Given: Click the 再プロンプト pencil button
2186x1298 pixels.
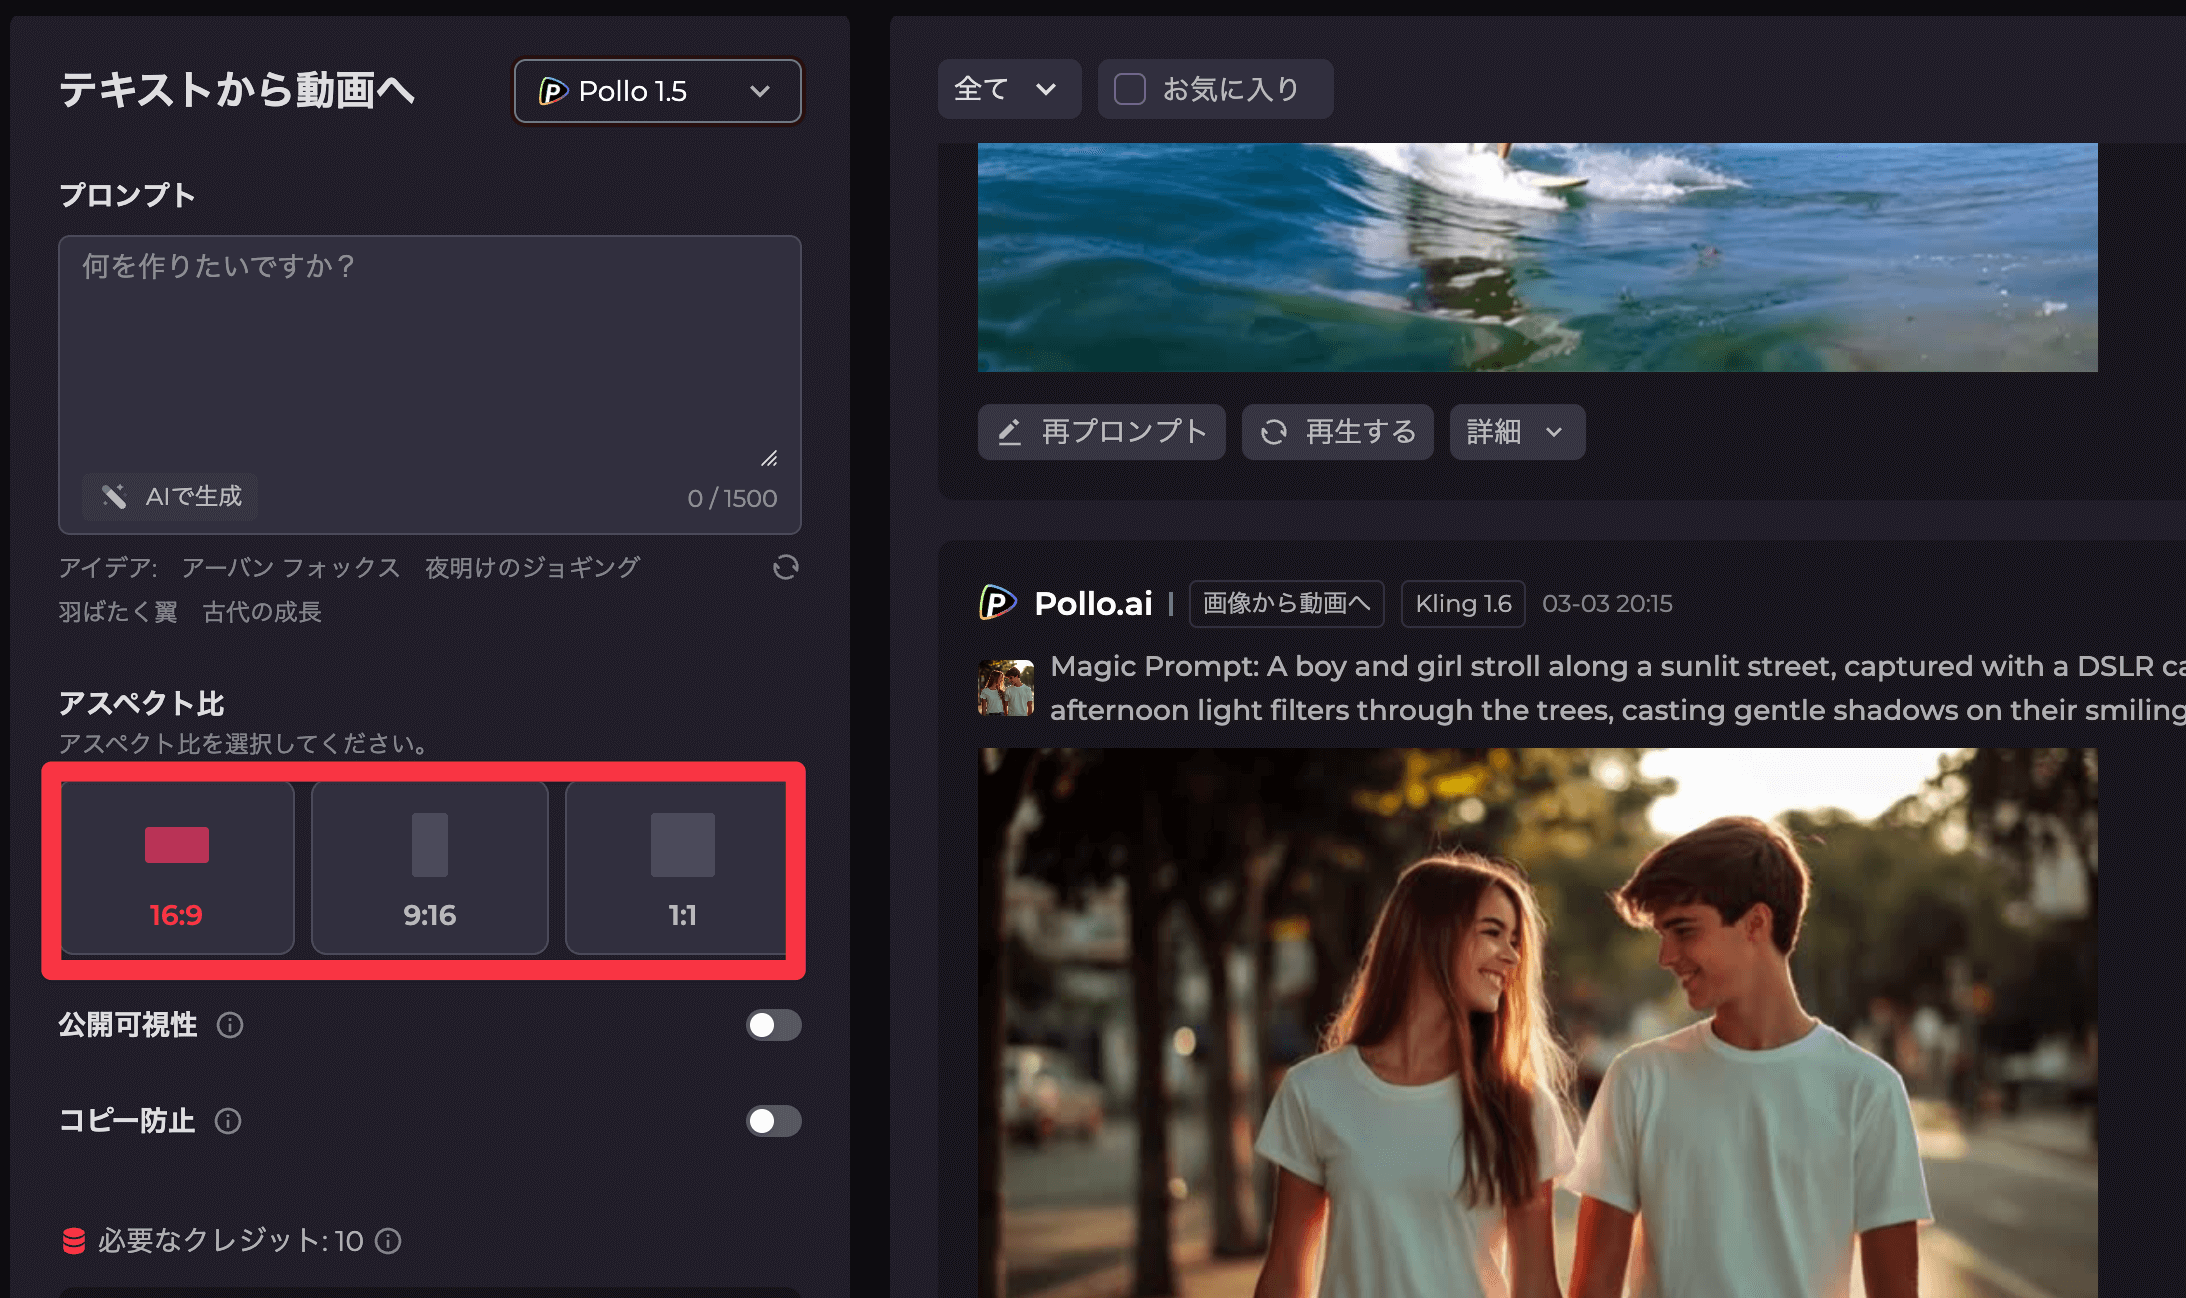Looking at the screenshot, I should tap(1101, 432).
